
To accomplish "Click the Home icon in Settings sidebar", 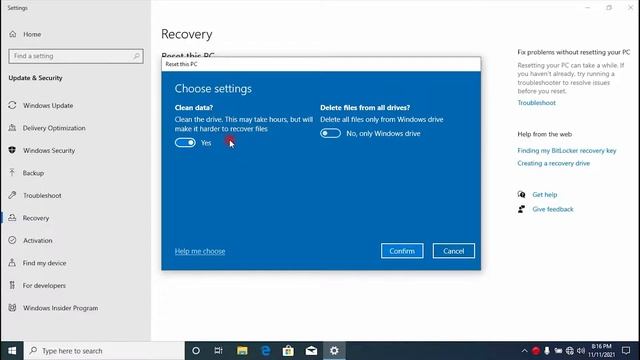I will [x=13, y=34].
